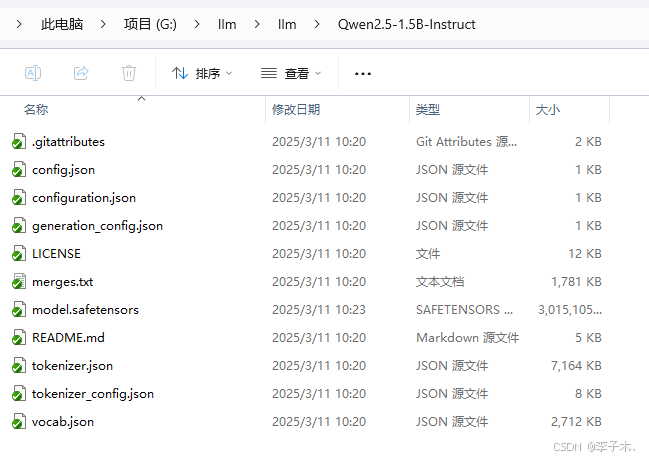
Task: Select the configuration.json file icon
Action: coord(19,198)
